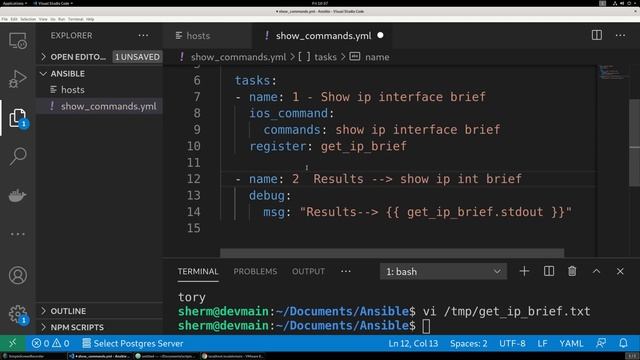The width and height of the screenshot is (640, 360).
Task: Click 'register: get_ip_brief' on line 10
Action: point(328,146)
